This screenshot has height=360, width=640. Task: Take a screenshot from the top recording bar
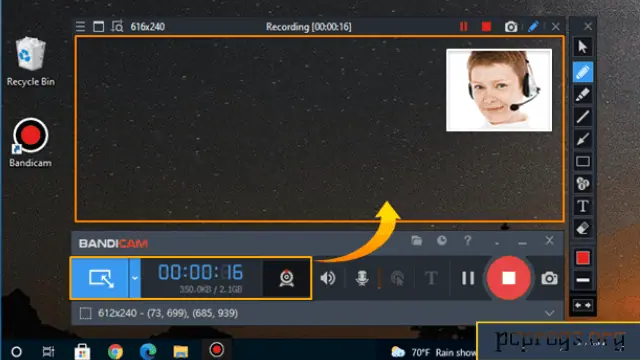511,27
